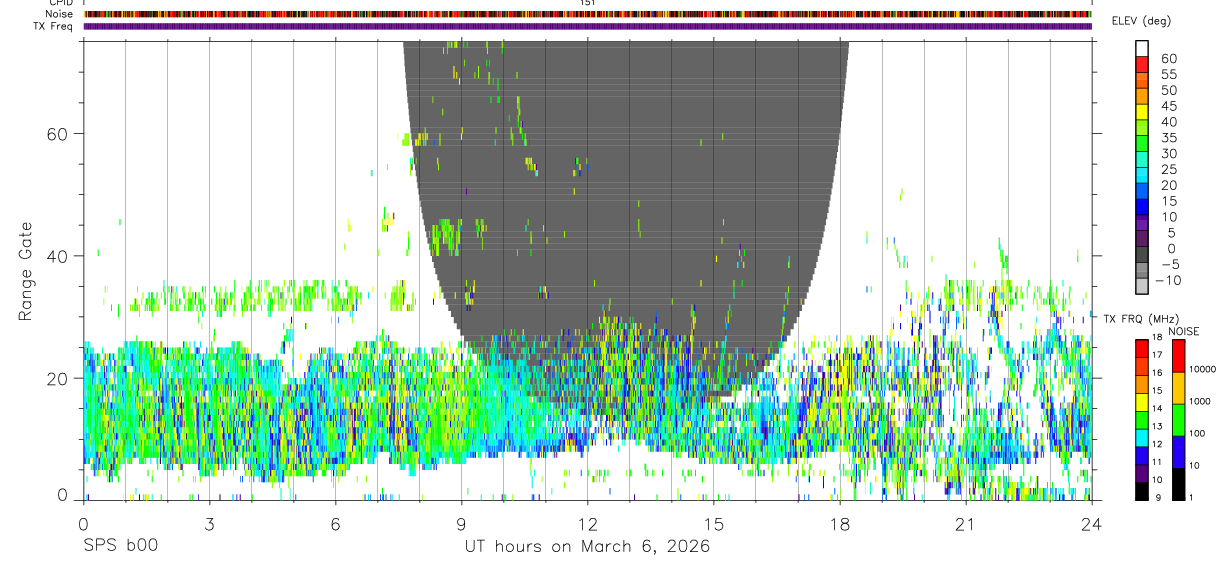Select the black TX FRQ swatch between 10 and 9
Viewport: 1228px width, 567px height.
tap(1142, 491)
